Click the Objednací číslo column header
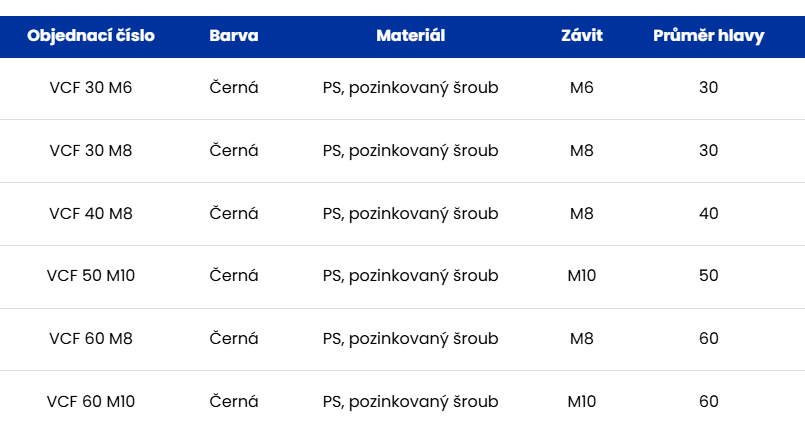This screenshot has width=805, height=443. coord(91,35)
